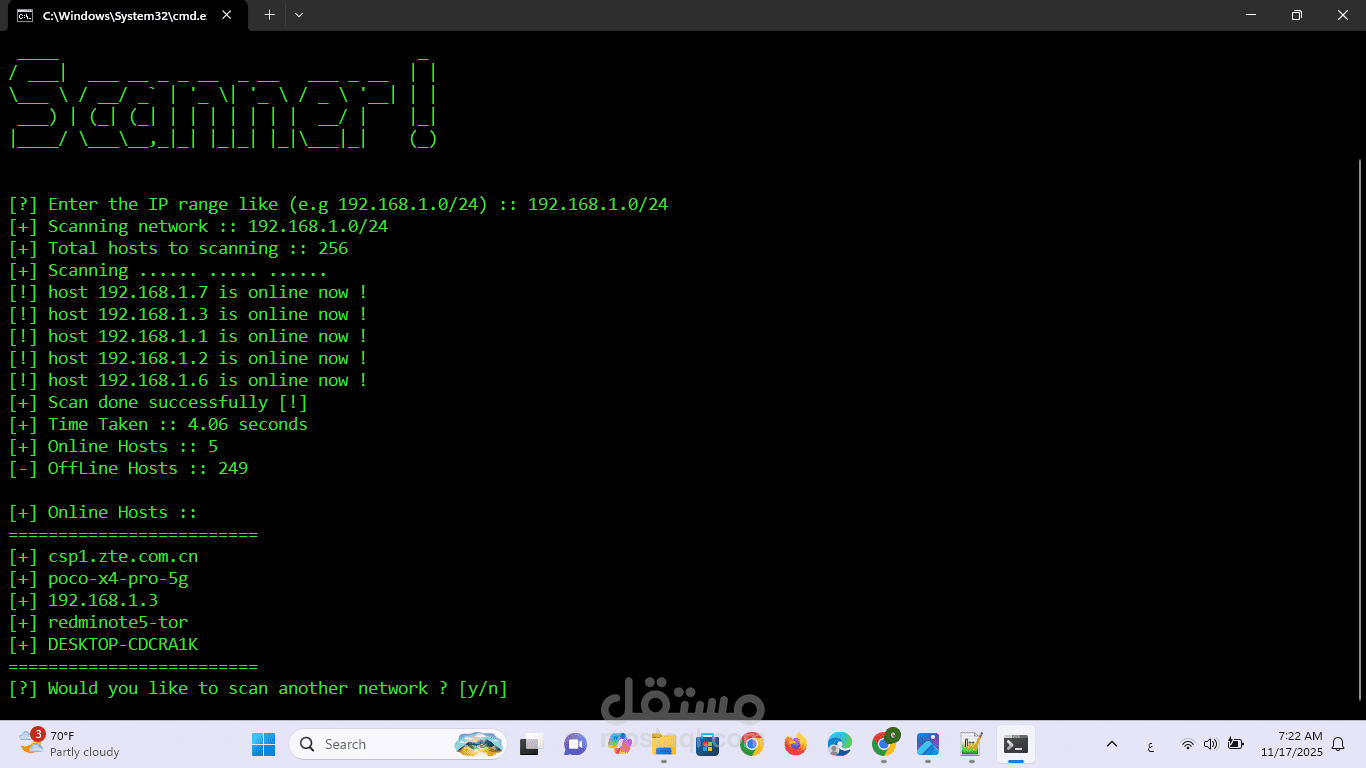Click the terminal vertical scrollbar
This screenshot has width=1366, height=768.
[x=1359, y=430]
